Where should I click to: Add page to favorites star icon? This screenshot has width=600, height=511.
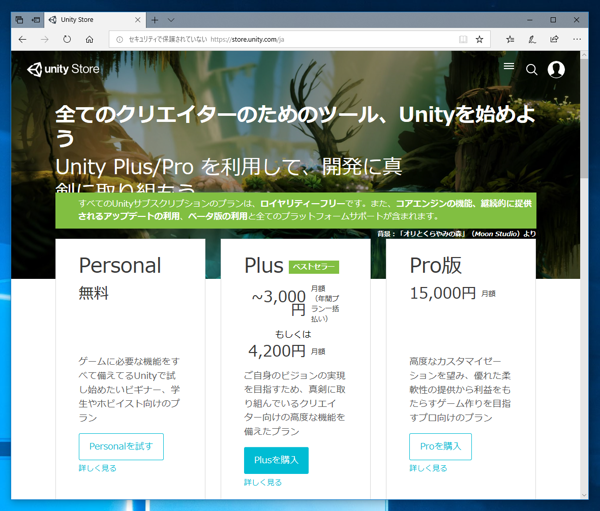coord(479,39)
